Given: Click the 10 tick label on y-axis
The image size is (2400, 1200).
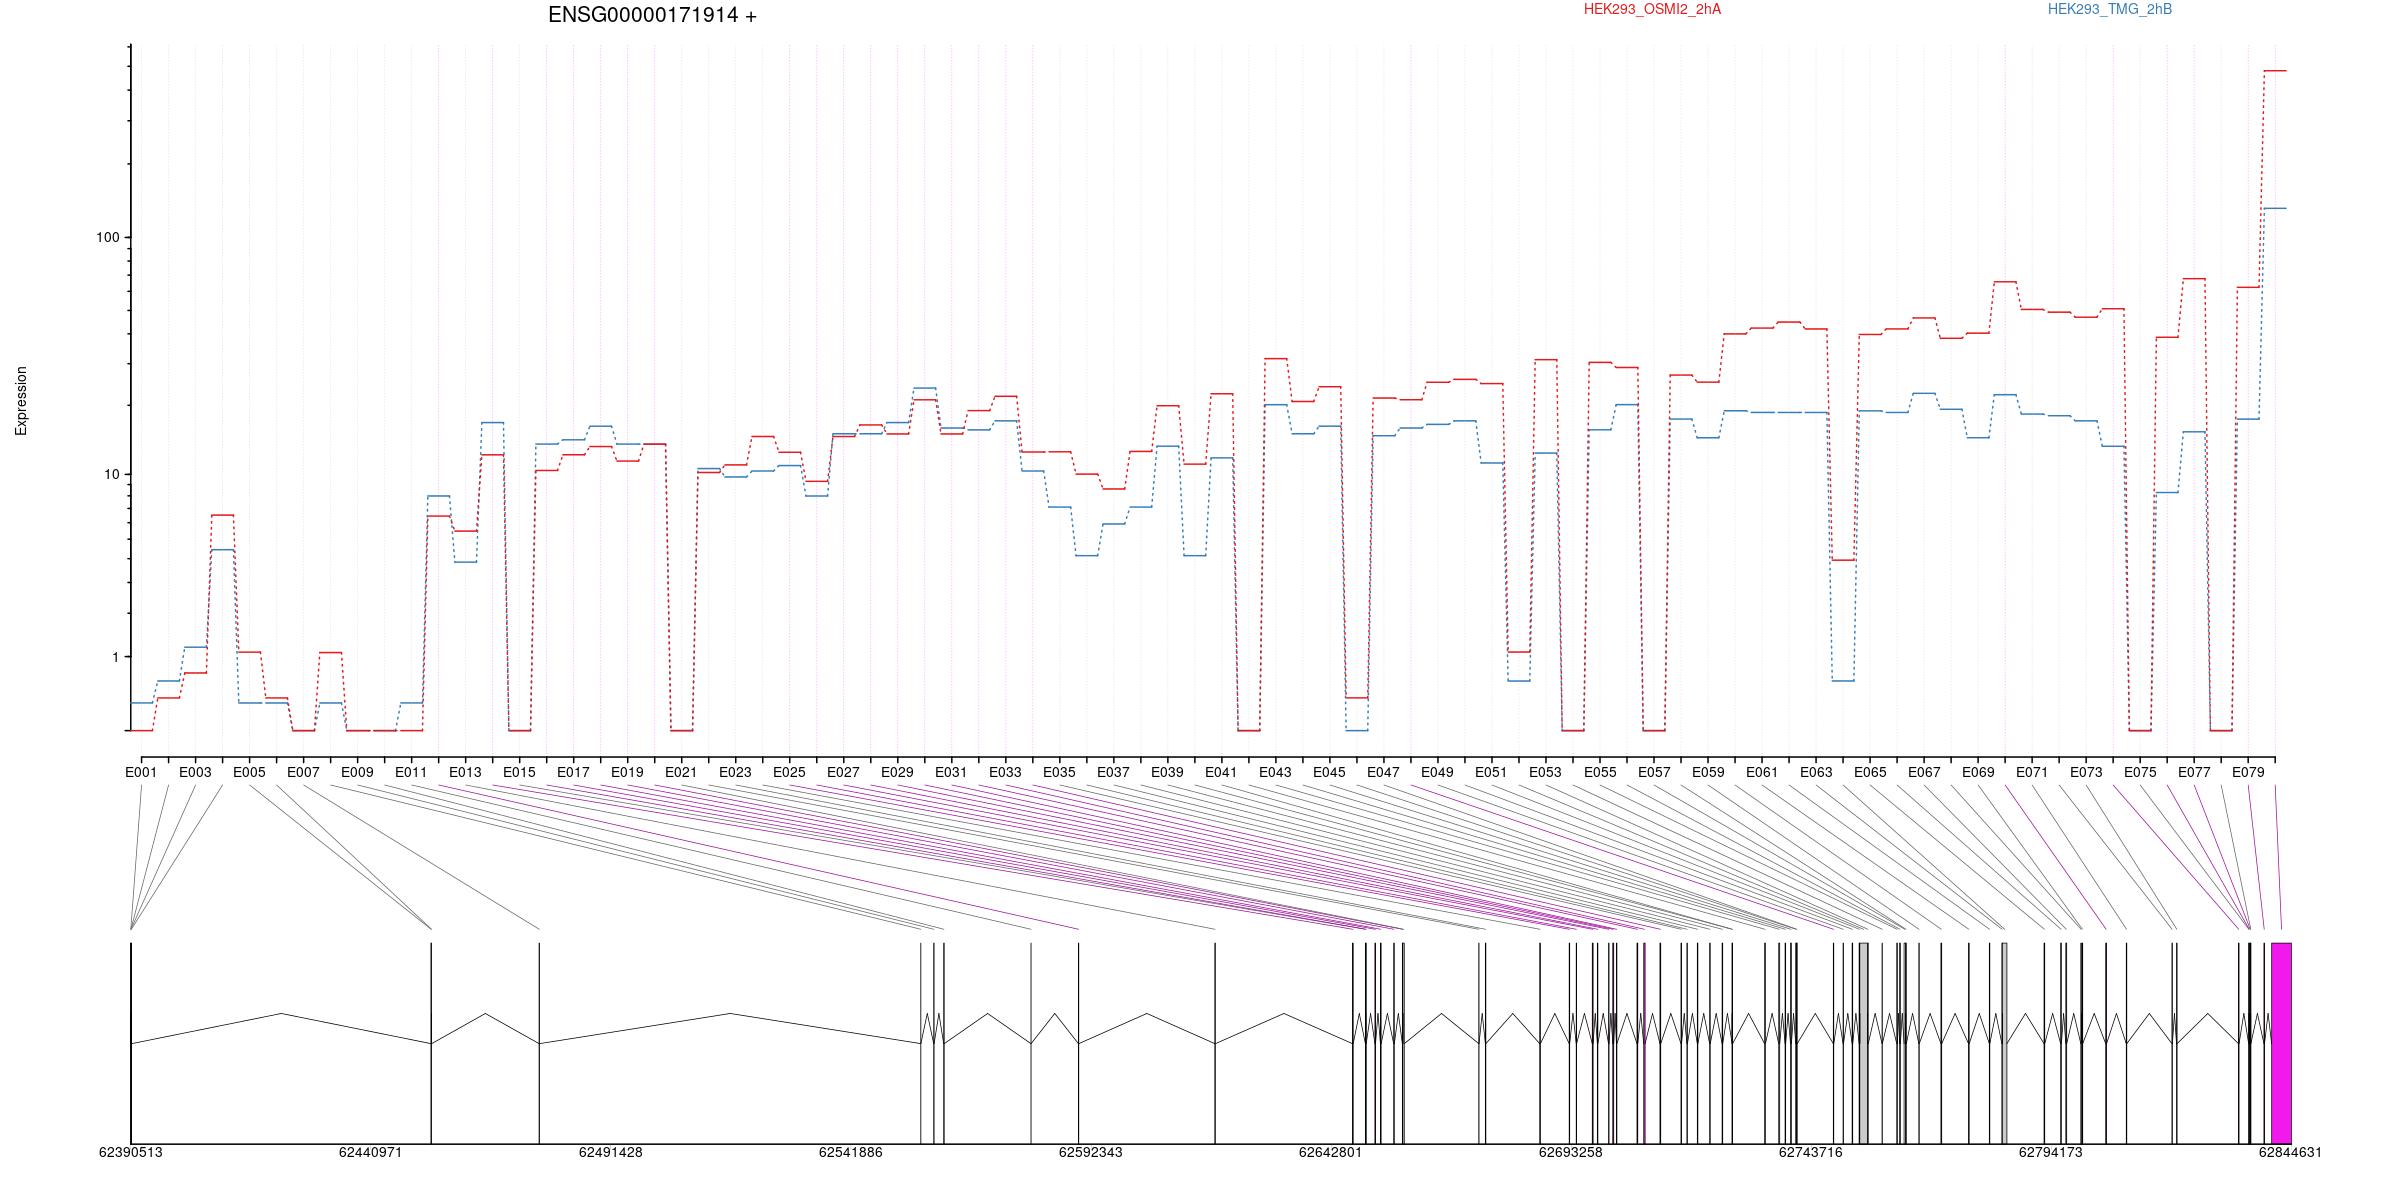Looking at the screenshot, I should (x=111, y=474).
